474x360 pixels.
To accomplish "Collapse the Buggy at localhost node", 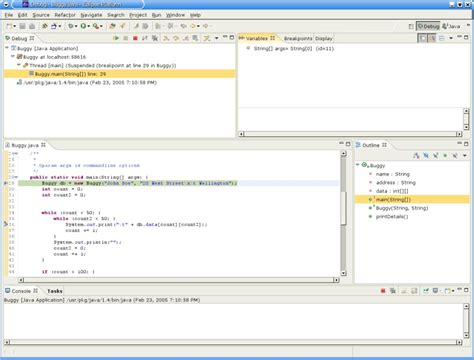I will click(x=13, y=57).
